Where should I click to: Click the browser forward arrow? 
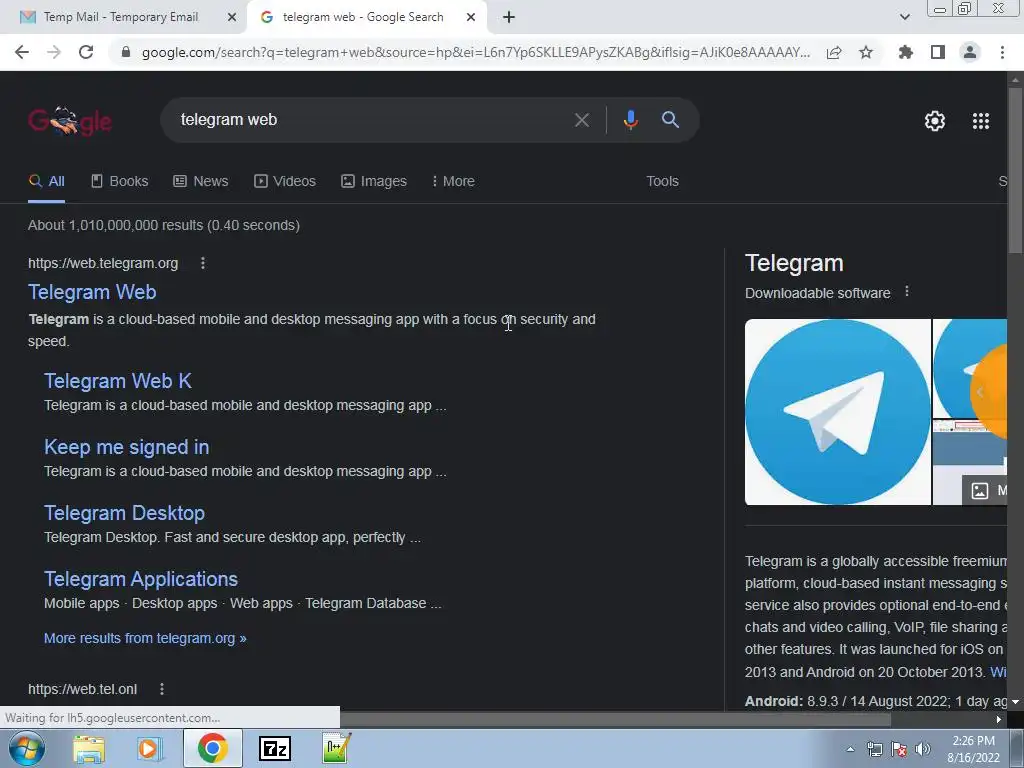(x=54, y=52)
